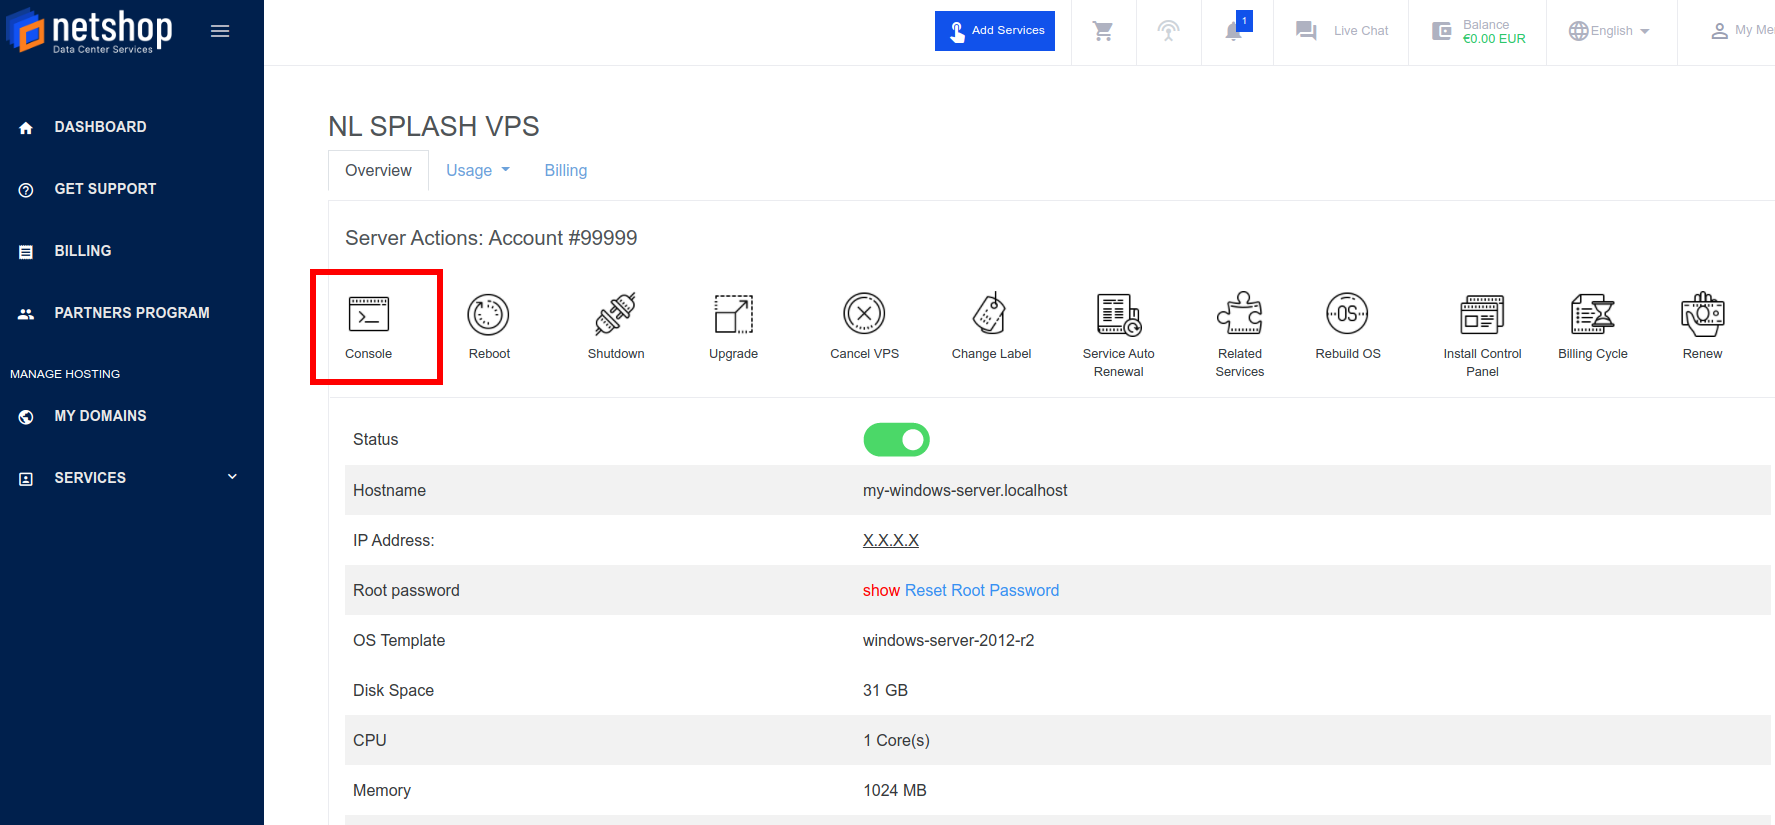
Task: Open the Billing Cycle action
Action: tap(1593, 327)
